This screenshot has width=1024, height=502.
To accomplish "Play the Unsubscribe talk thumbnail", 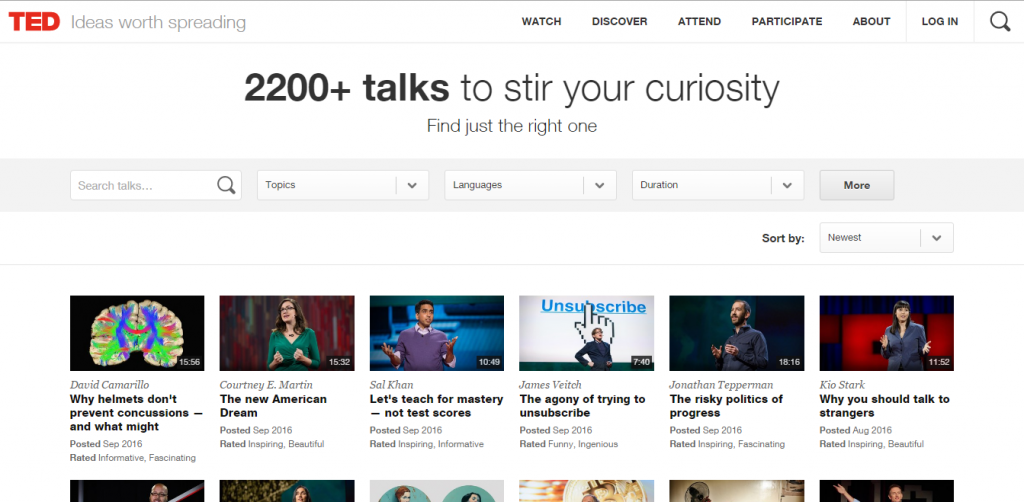I will tap(587, 333).
